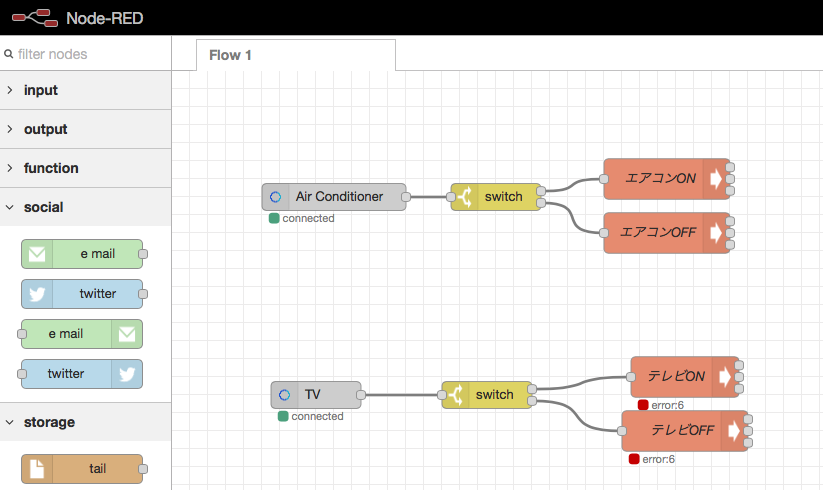Click circle icon on TV node
Image resolution: width=823 pixels, height=490 pixels.
click(284, 395)
